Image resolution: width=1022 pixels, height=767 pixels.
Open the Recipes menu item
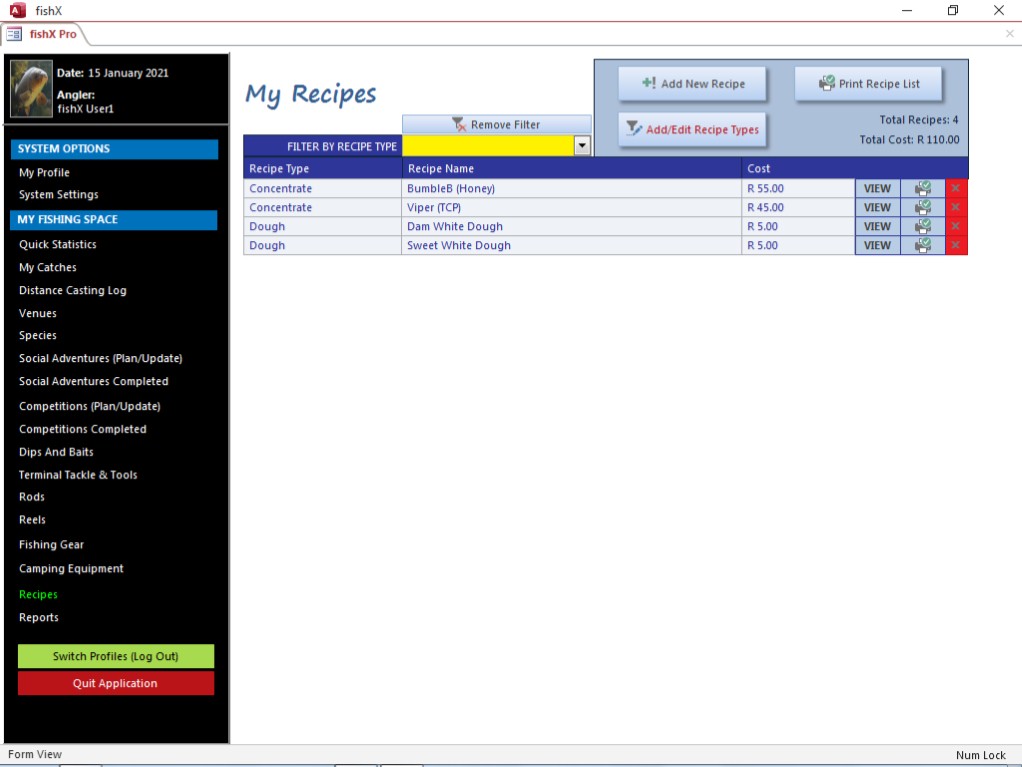click(x=38, y=594)
